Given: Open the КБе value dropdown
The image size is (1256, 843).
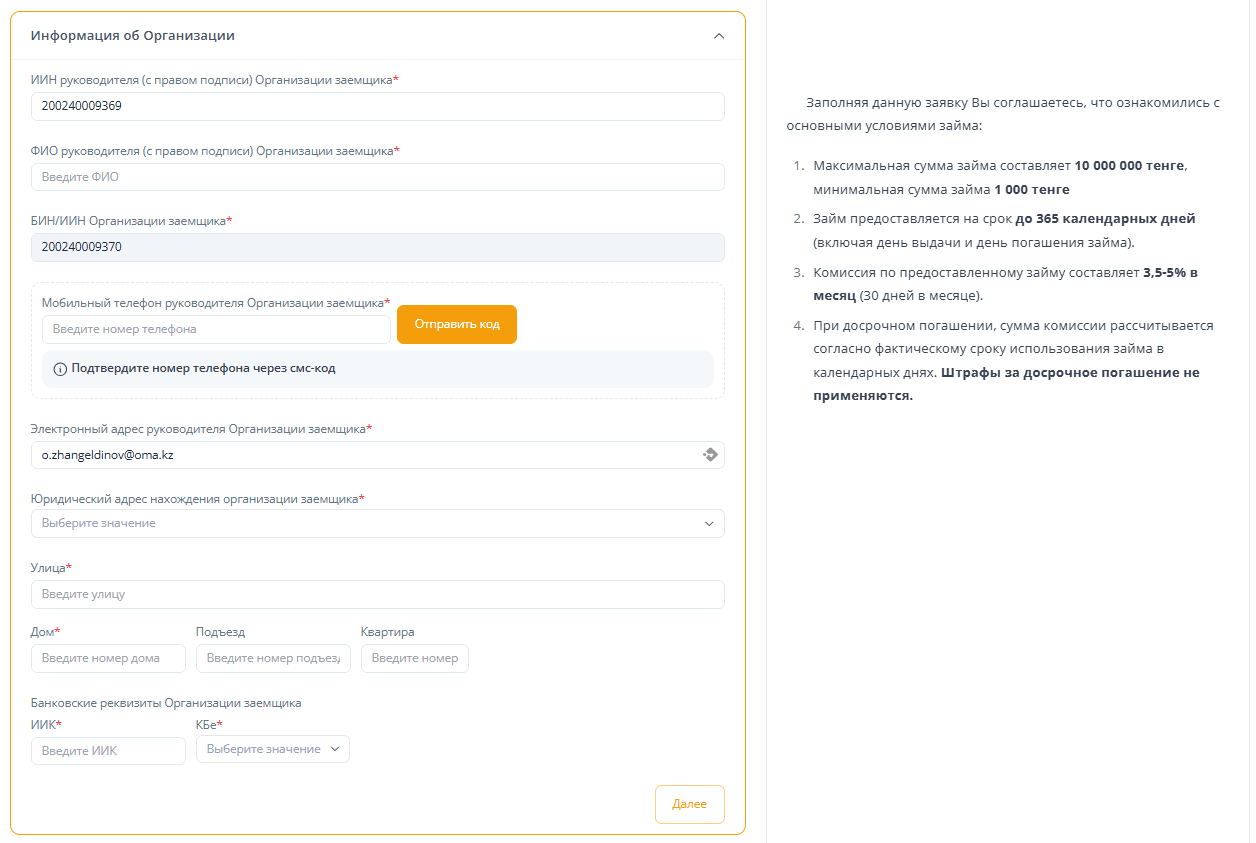Looking at the screenshot, I should 273,749.
